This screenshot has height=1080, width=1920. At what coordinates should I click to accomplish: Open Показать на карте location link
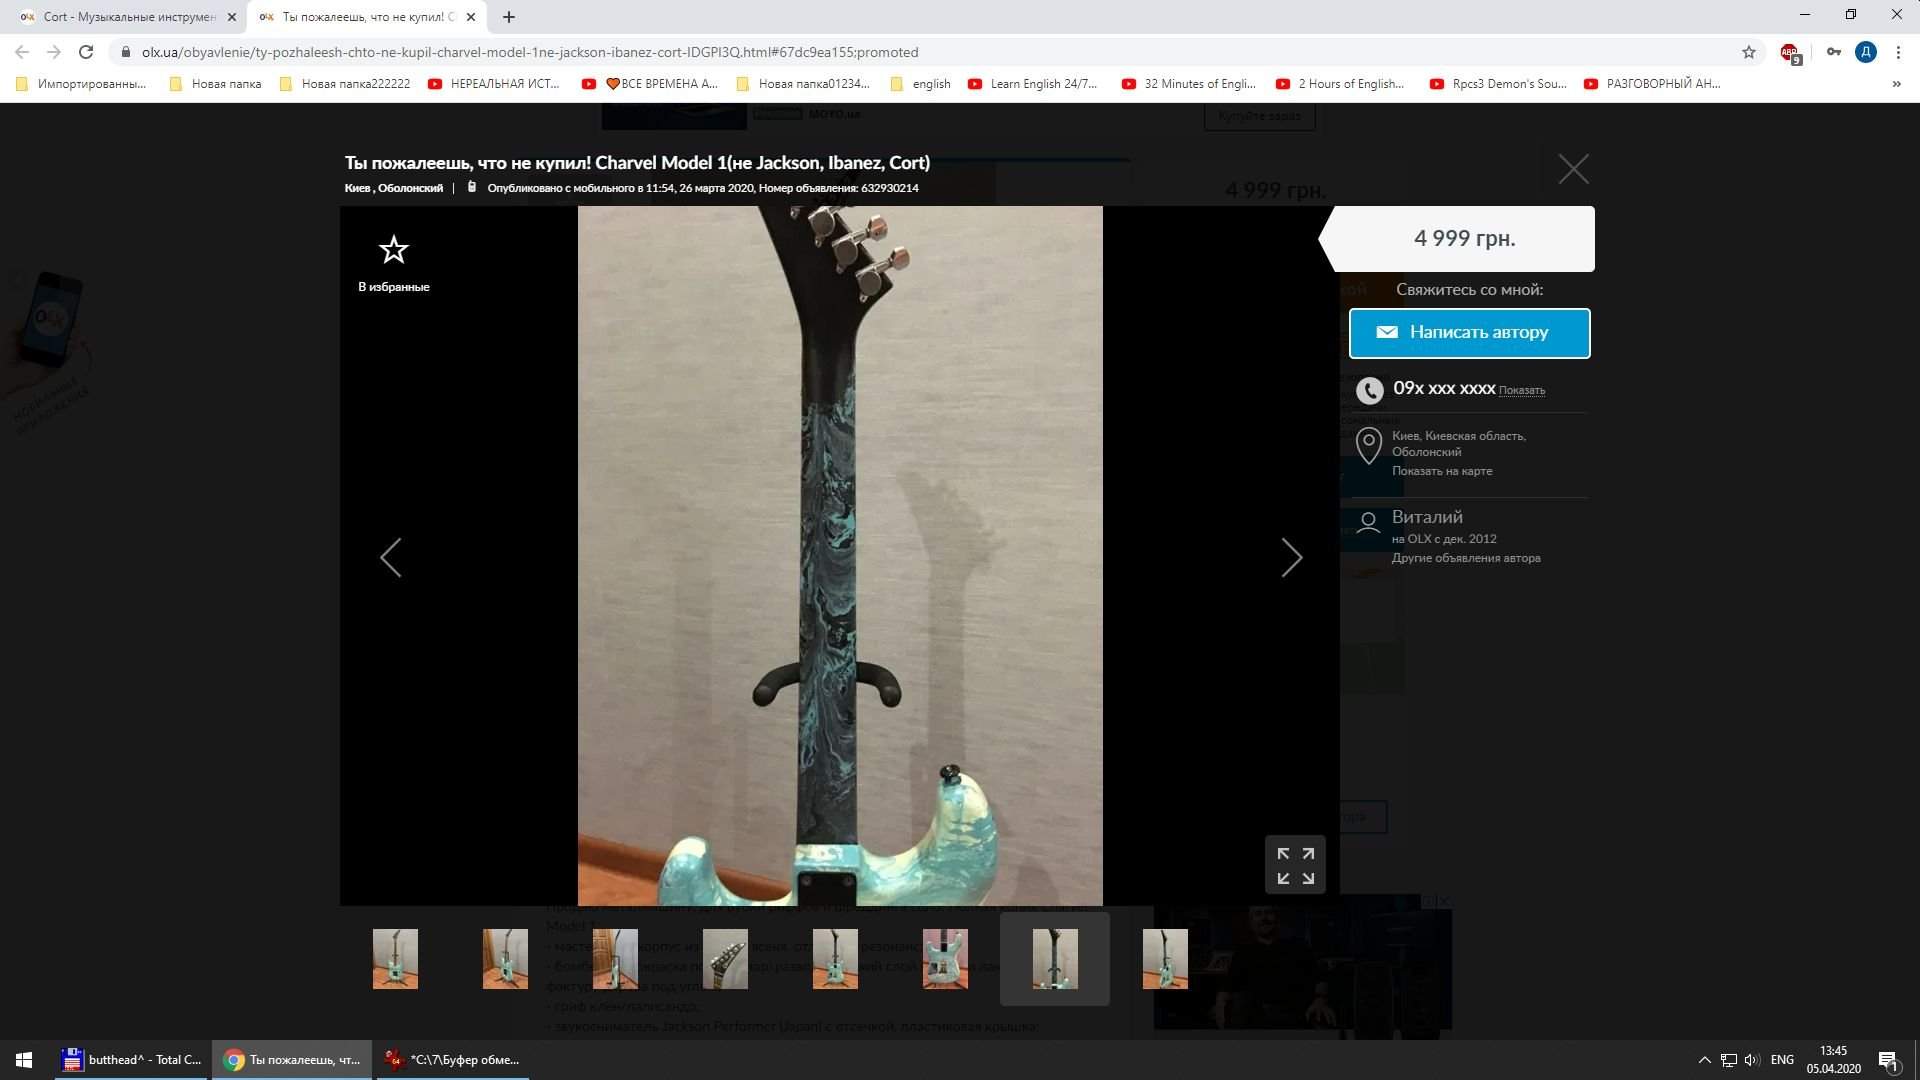1441,471
